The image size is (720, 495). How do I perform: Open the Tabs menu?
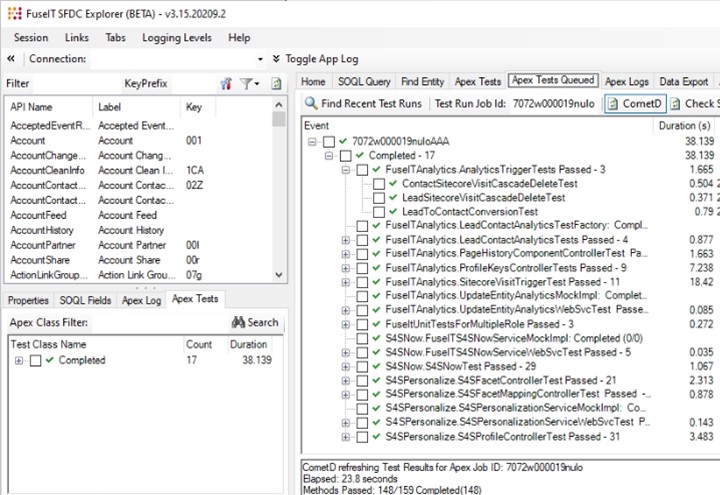tap(115, 38)
